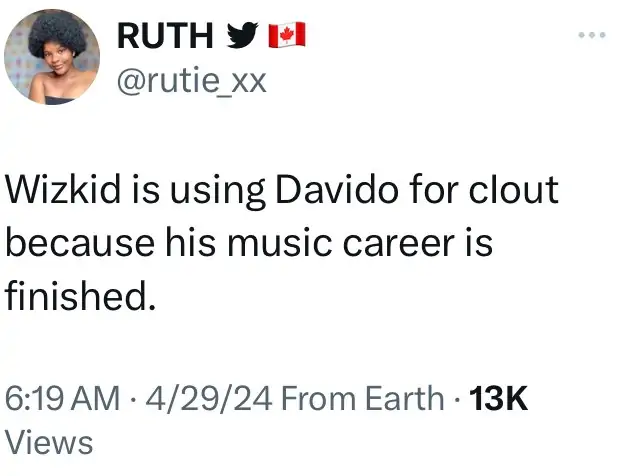Image resolution: width=620 pixels, height=476 pixels.
Task: Click the 13K view count
Action: point(497,398)
